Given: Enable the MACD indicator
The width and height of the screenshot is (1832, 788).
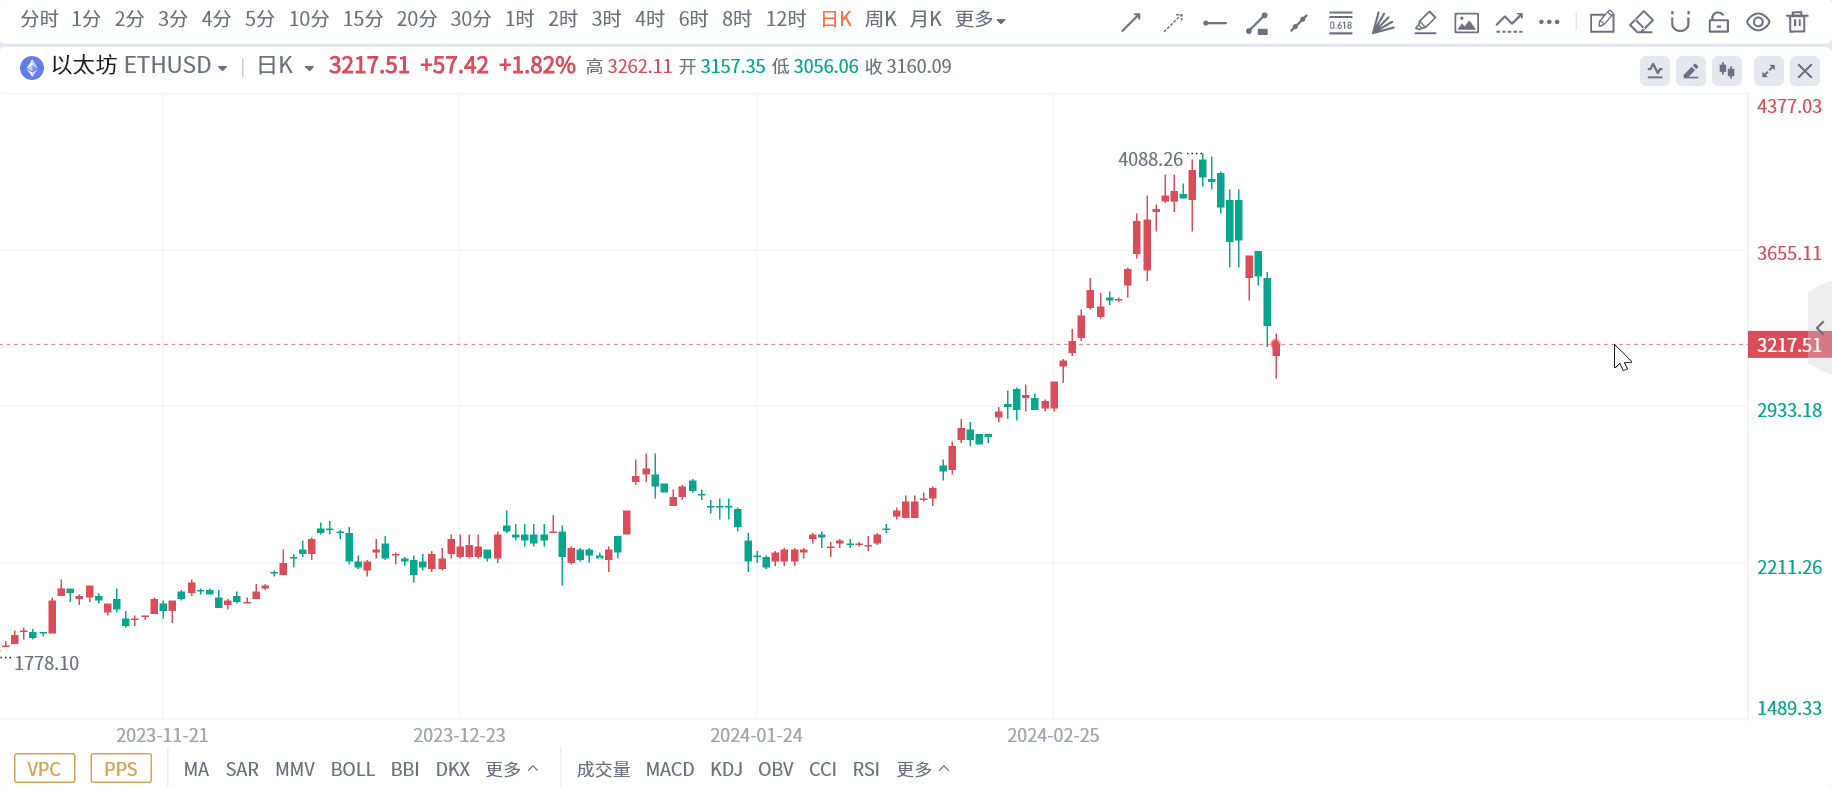Looking at the screenshot, I should pos(670,769).
